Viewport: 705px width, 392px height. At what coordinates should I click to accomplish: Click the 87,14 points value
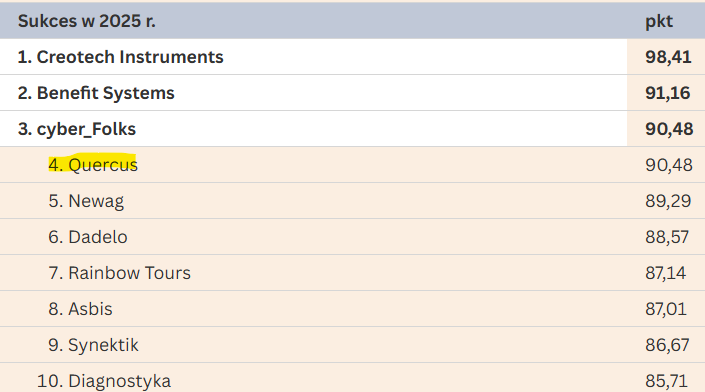[666, 273]
